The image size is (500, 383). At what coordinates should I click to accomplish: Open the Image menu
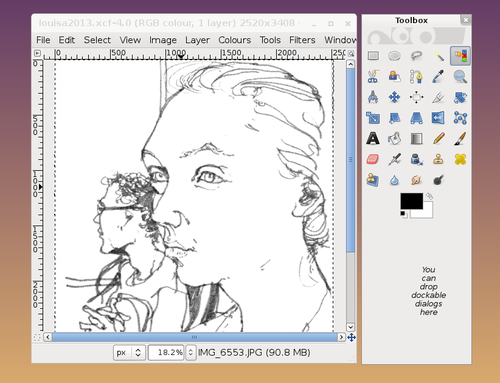163,40
